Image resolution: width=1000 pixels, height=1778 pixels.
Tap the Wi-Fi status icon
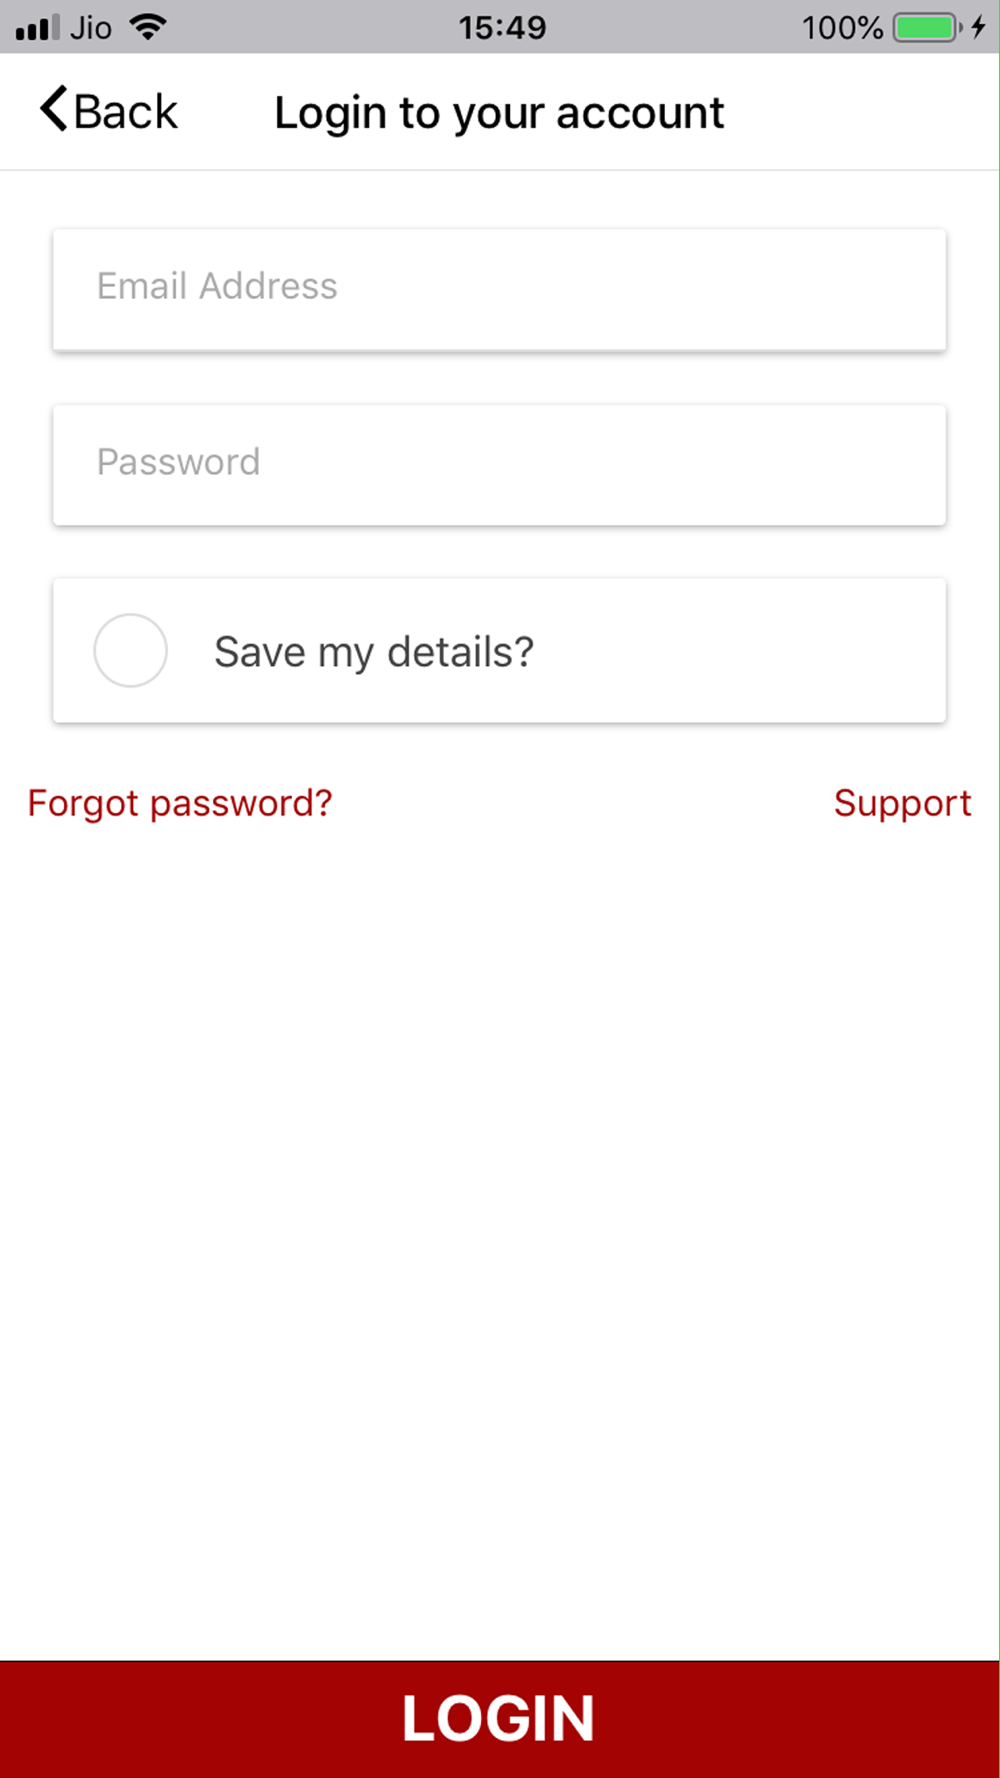point(148,27)
